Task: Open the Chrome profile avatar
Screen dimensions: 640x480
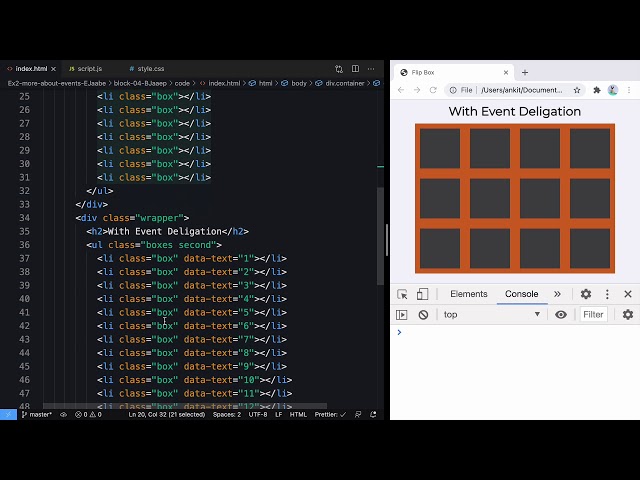Action: pos(613,90)
